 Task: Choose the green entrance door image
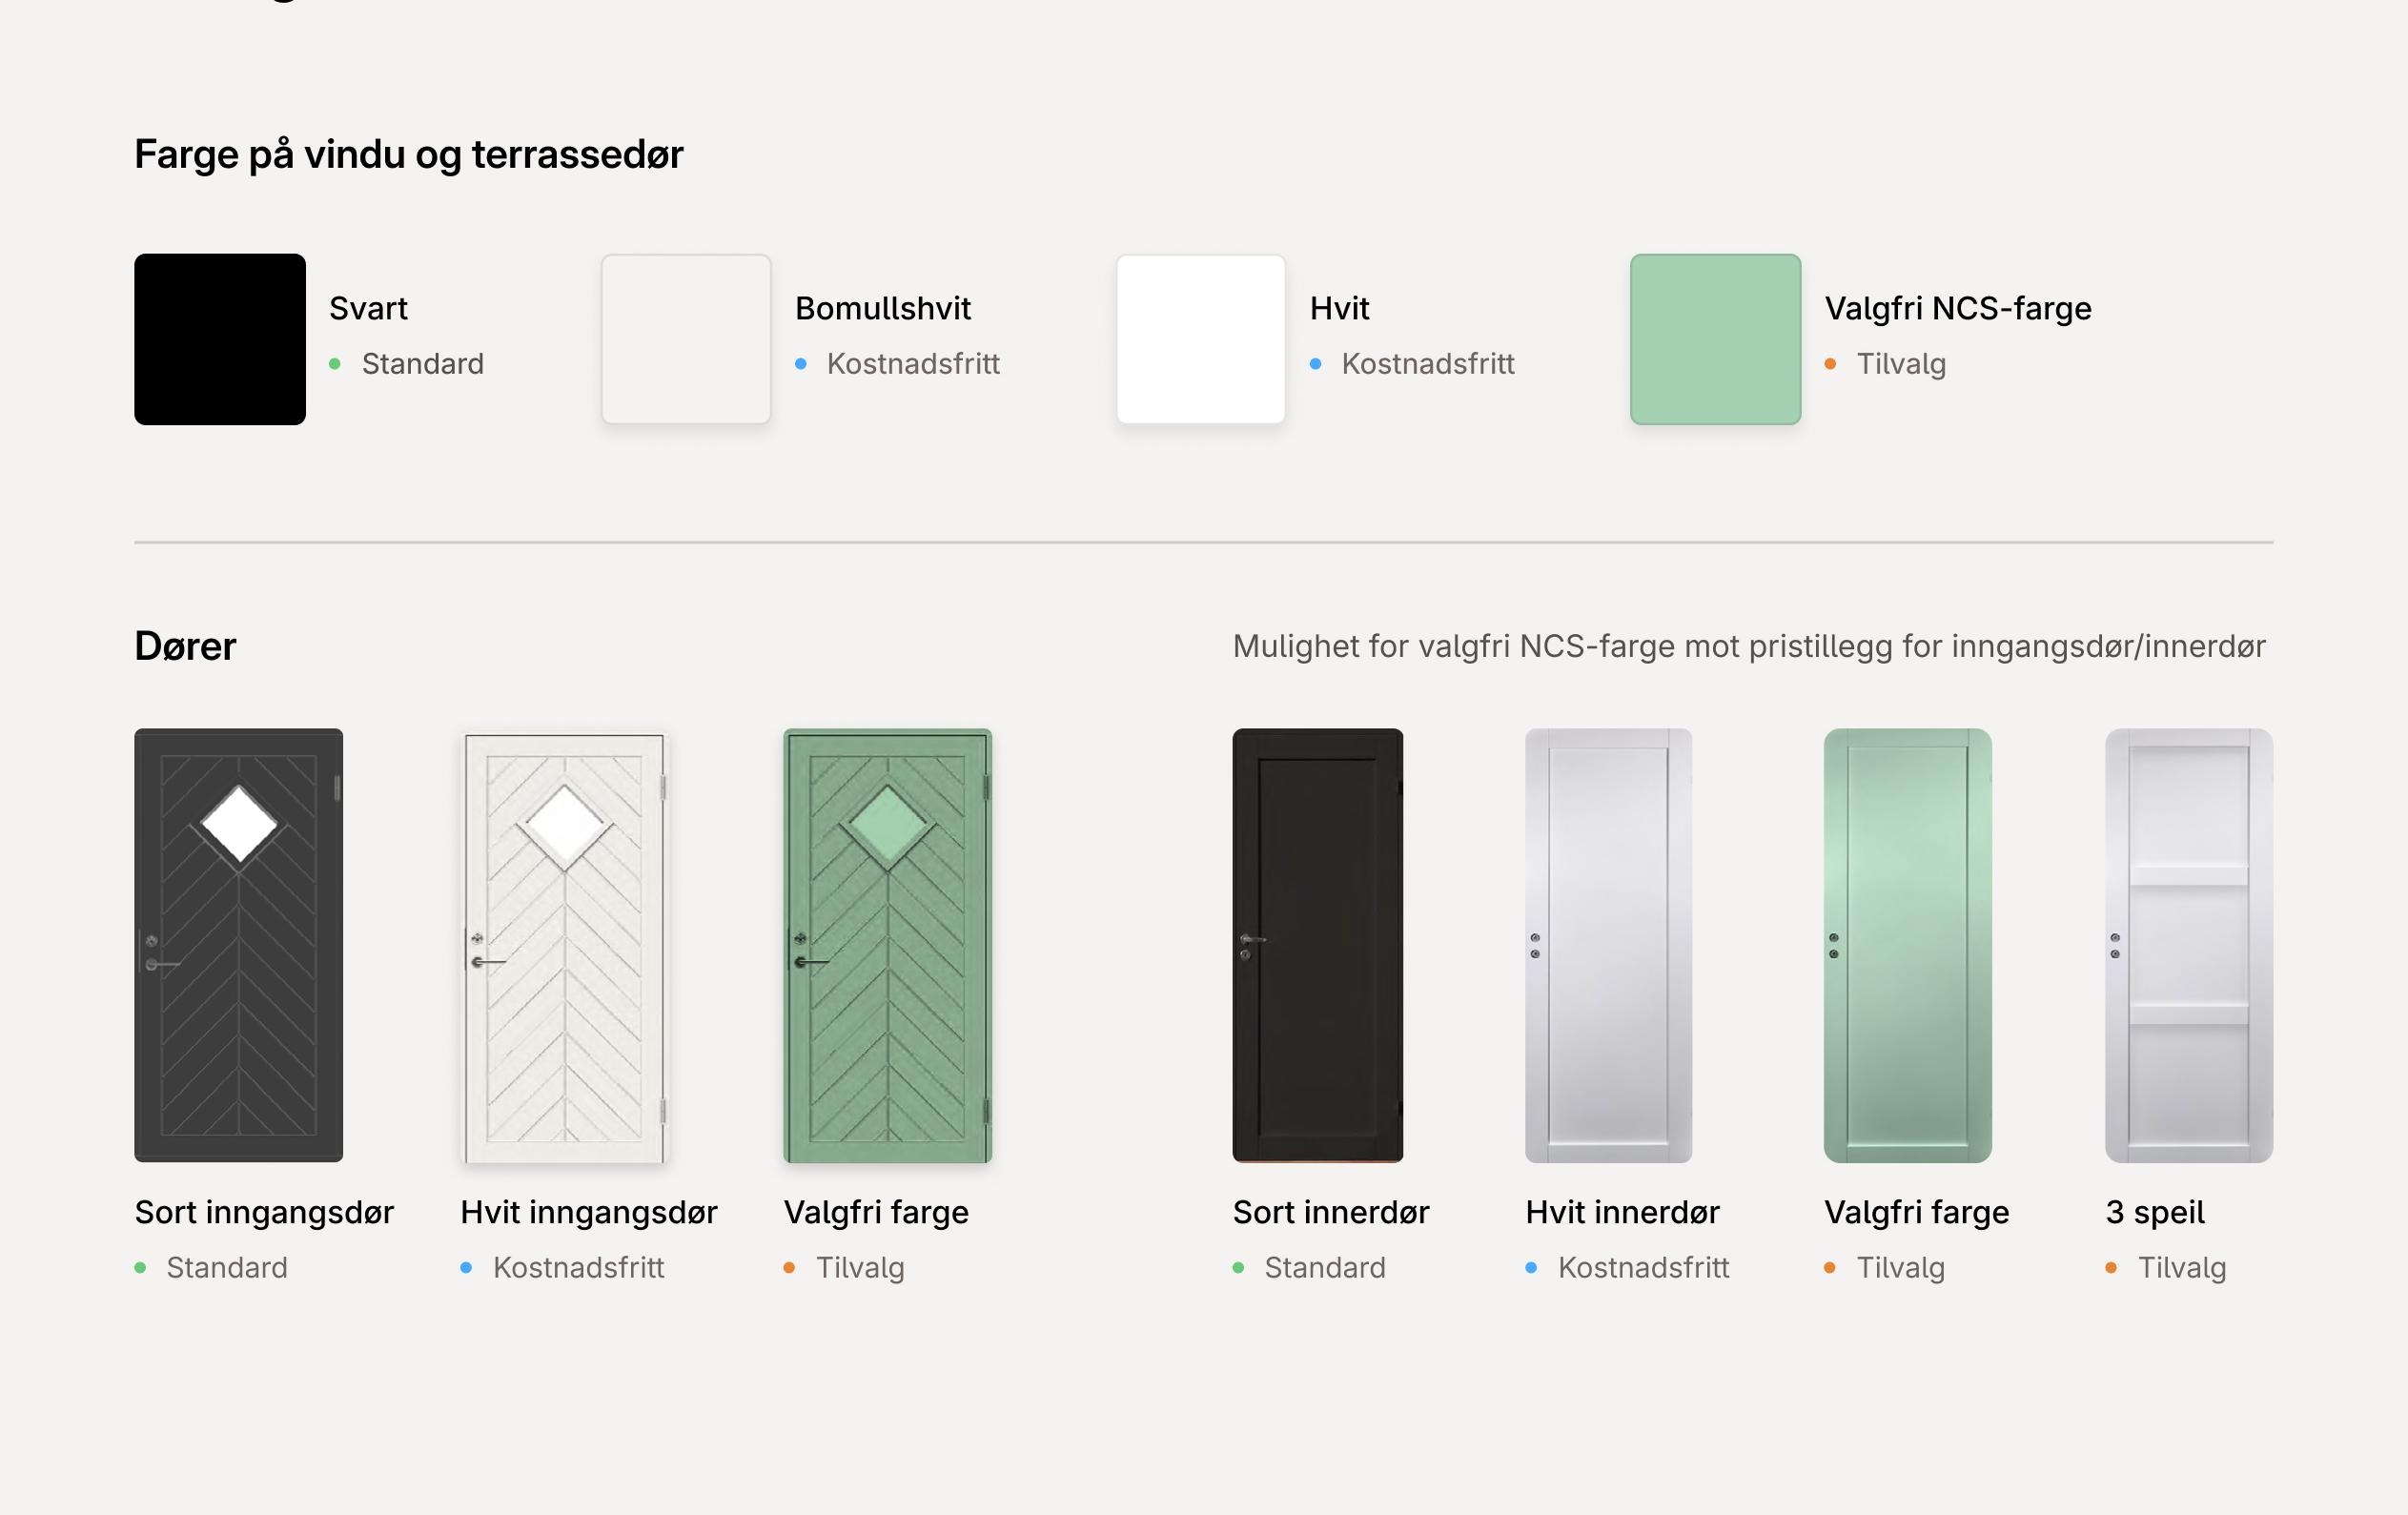tap(888, 945)
